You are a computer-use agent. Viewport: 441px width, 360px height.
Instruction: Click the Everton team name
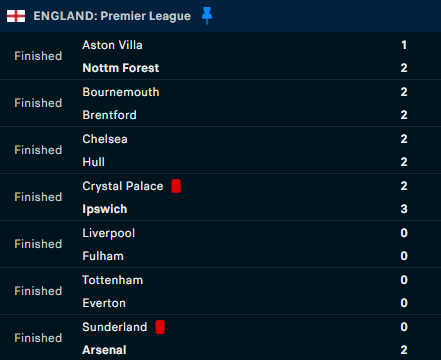click(104, 303)
